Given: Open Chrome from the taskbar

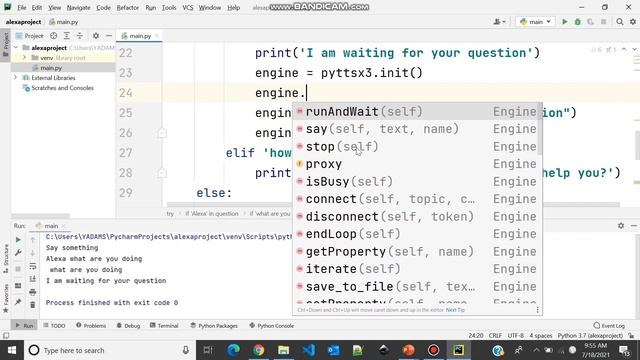Looking at the screenshot, I should click(x=258, y=350).
